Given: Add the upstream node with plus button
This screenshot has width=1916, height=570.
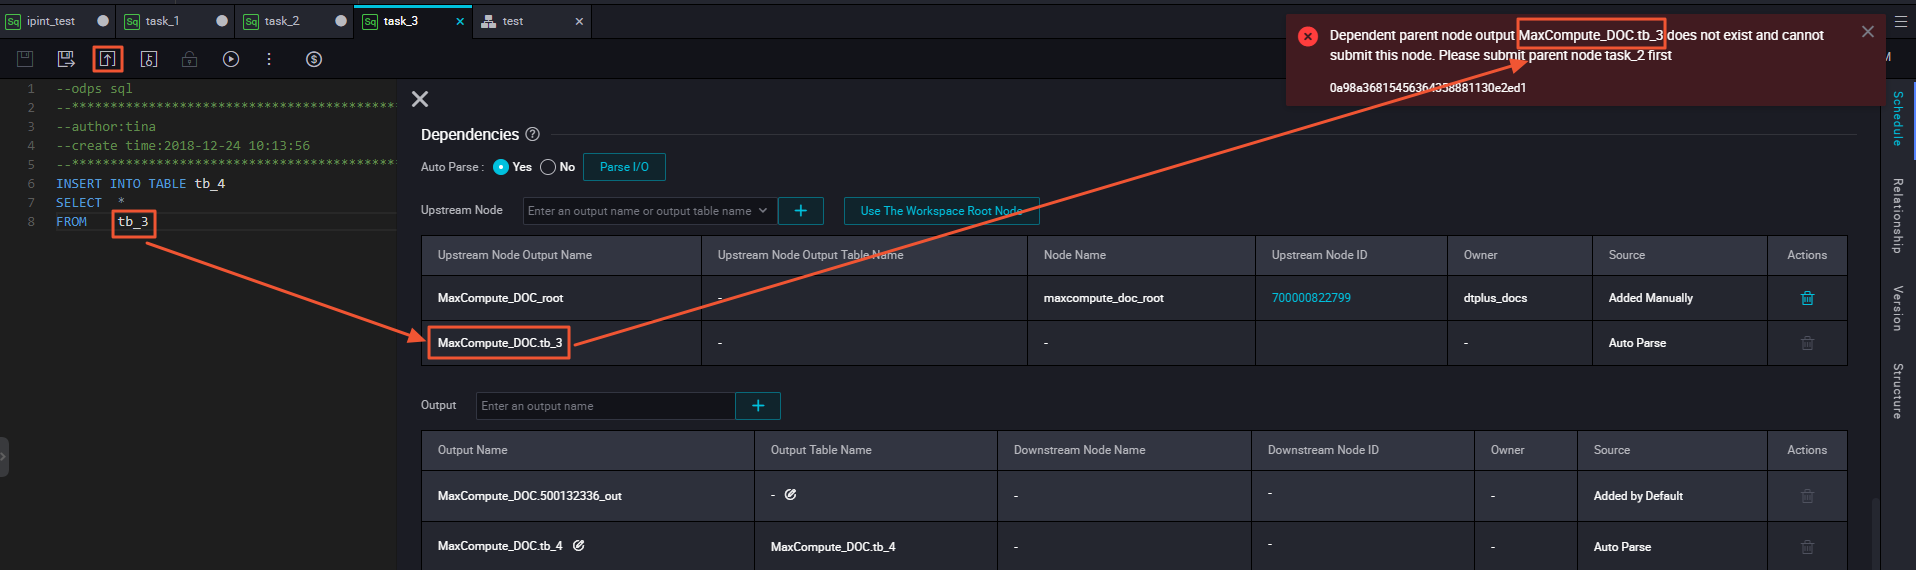Looking at the screenshot, I should 801,211.
